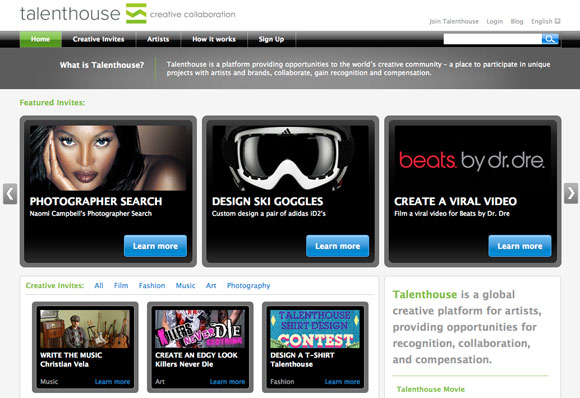Filter creative invites by All

99,286
